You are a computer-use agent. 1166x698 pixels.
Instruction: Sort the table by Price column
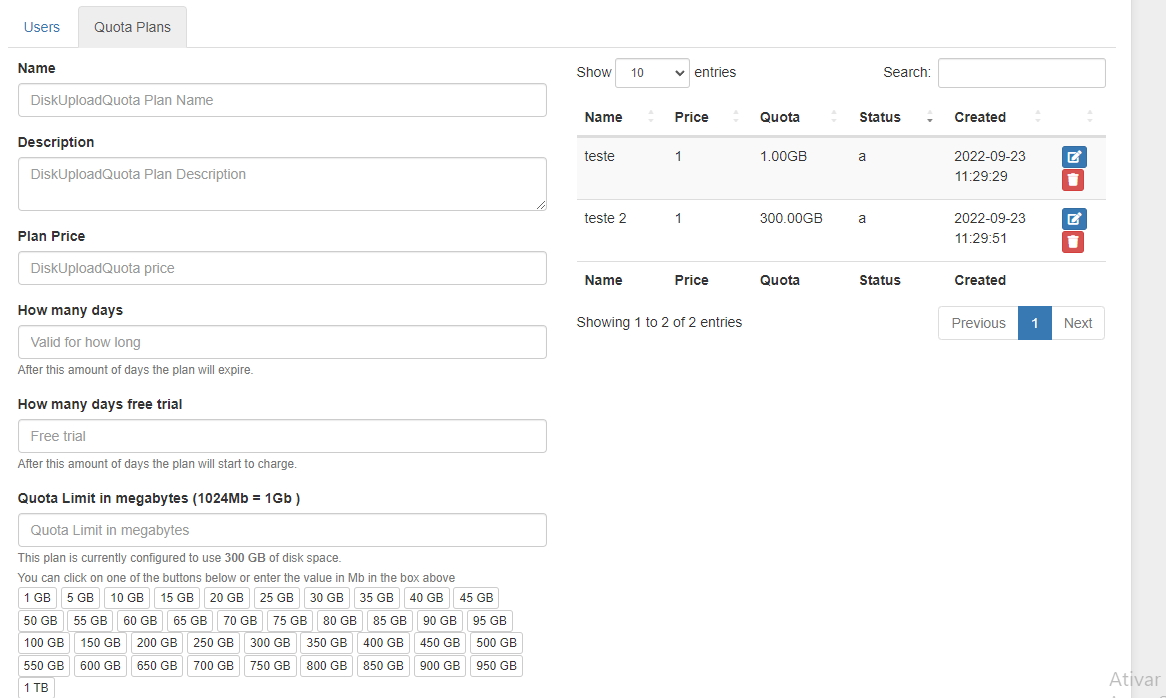tap(691, 117)
